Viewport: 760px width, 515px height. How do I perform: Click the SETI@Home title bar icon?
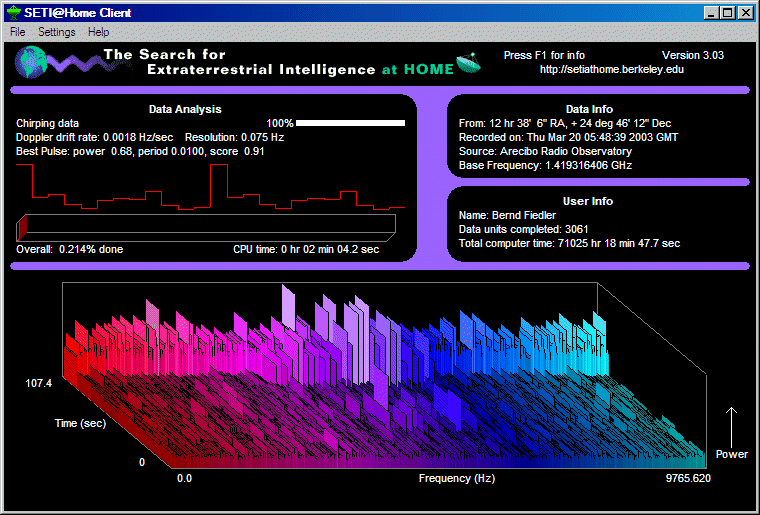coord(14,13)
